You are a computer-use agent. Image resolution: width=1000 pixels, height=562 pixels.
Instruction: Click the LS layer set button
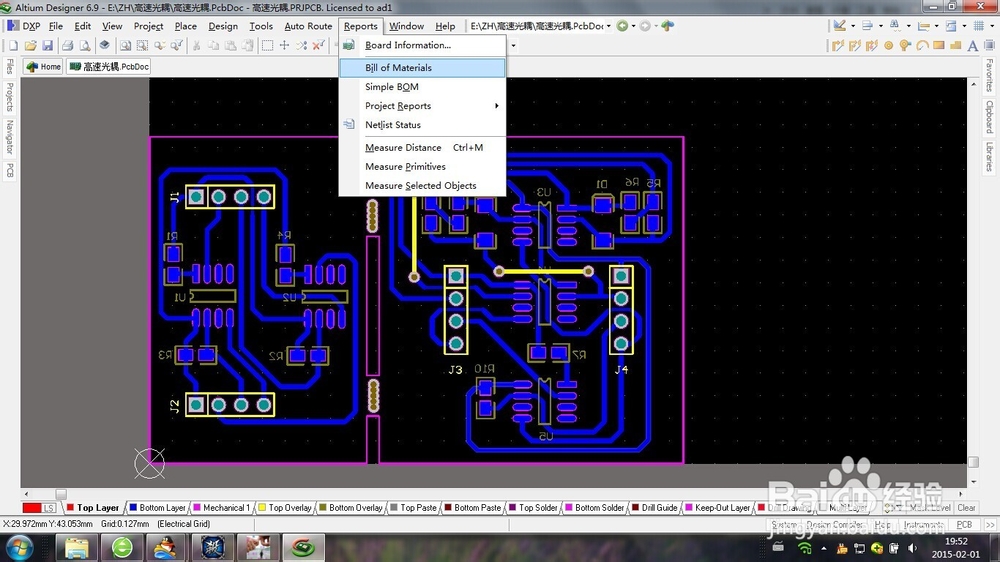(x=49, y=508)
